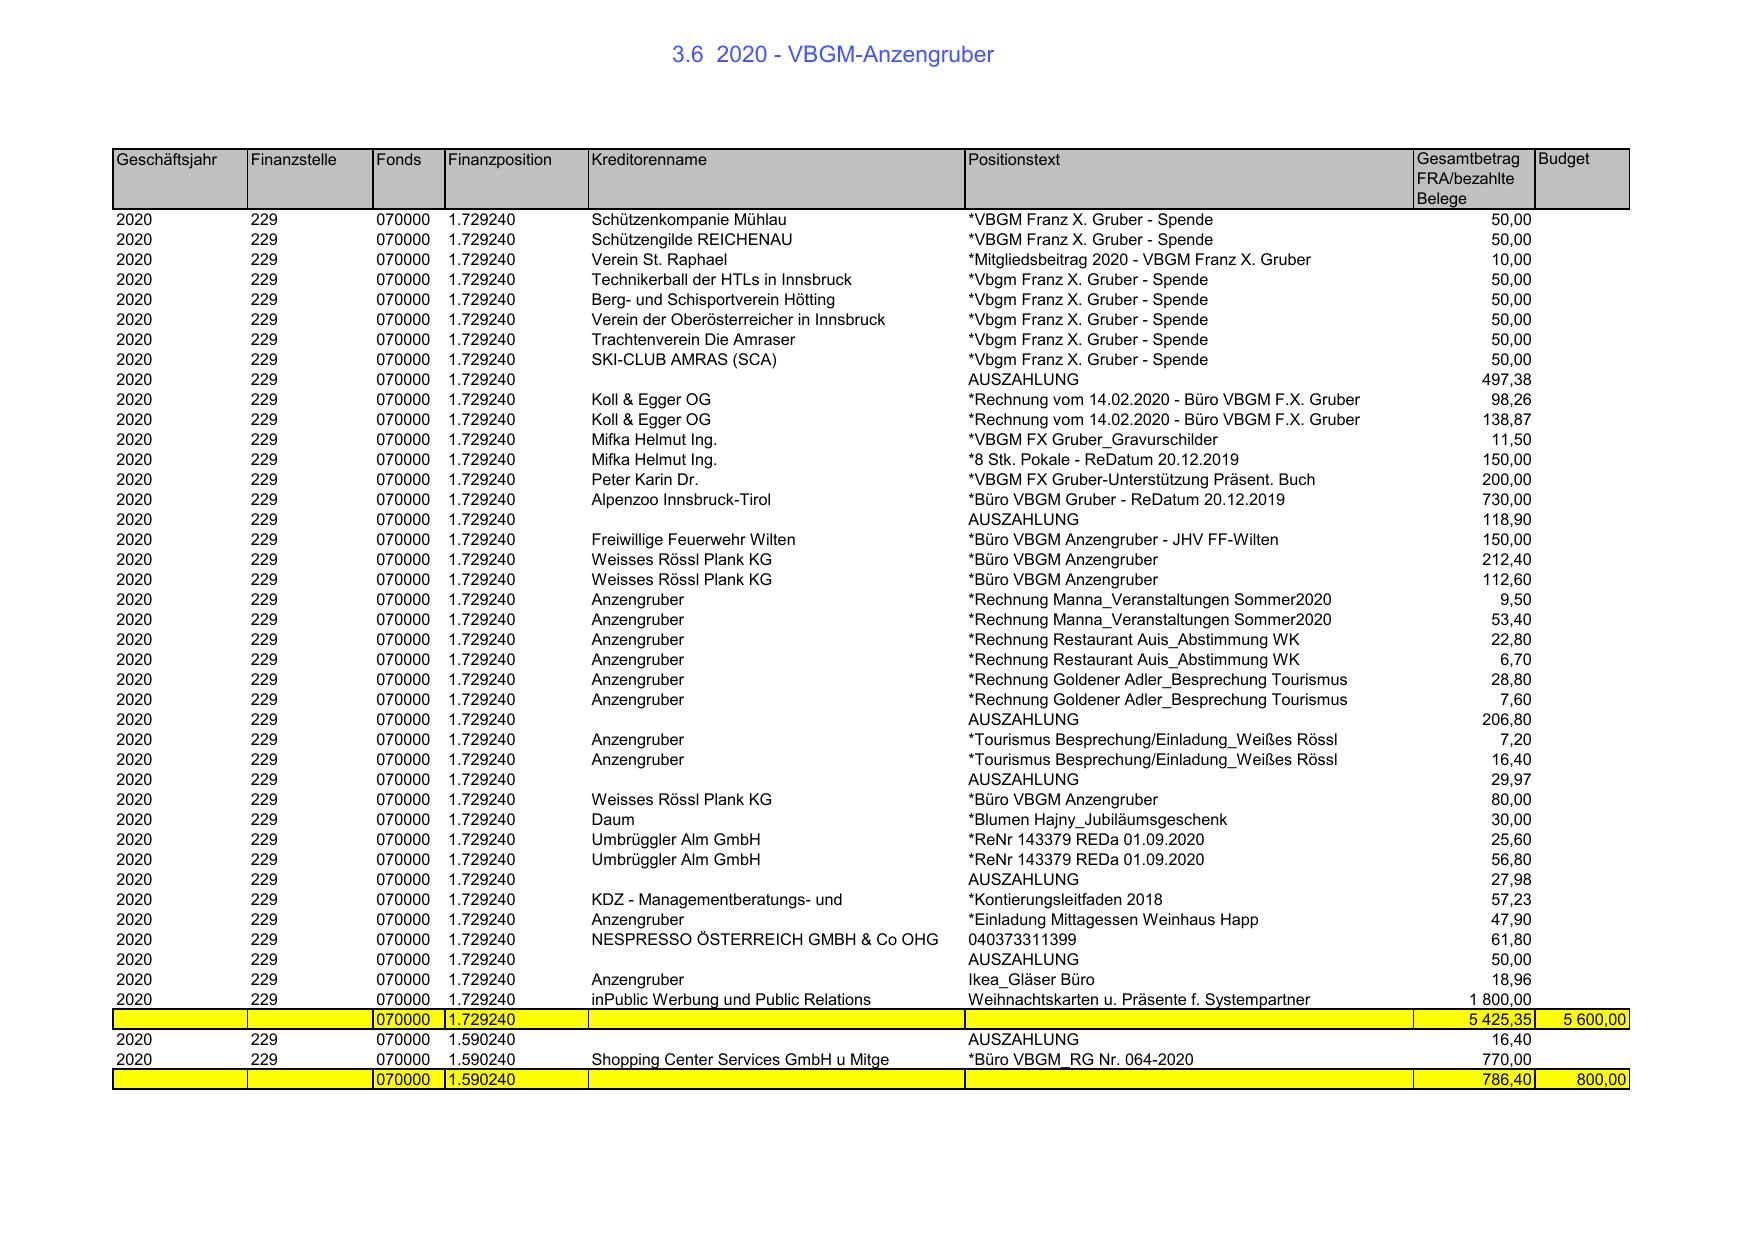1754x1240 pixels.
Task: Click the Alpenzoo Innsbruck-Tirol entry
Action: 680,500
